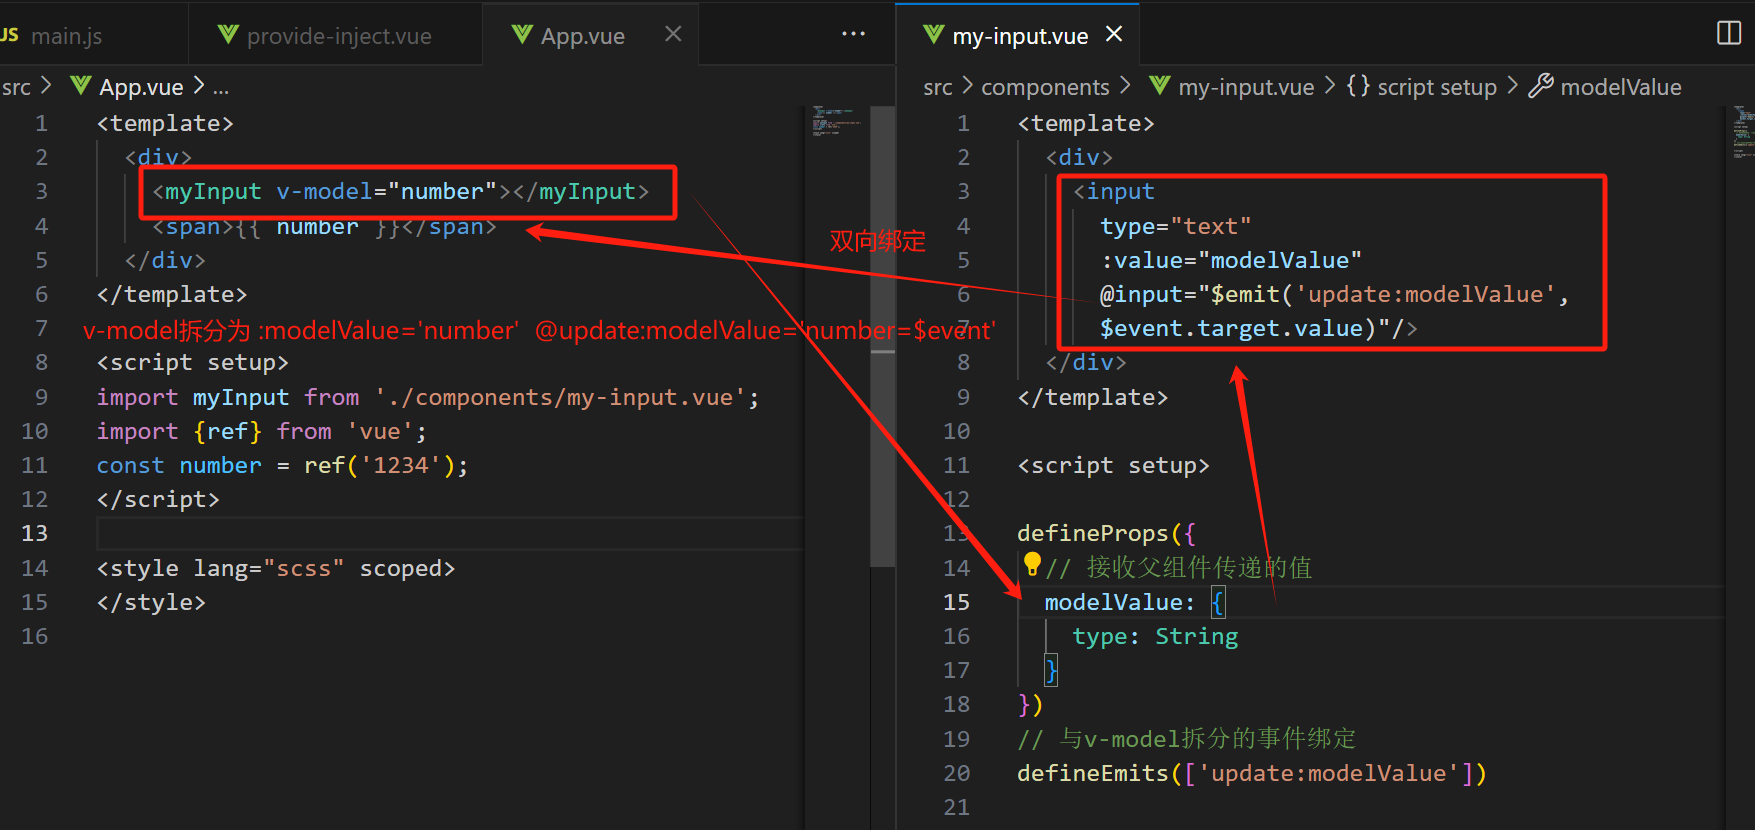Click the import {ref} from 'vue' line
The height and width of the screenshot is (830, 1755).
pyautogui.click(x=262, y=431)
